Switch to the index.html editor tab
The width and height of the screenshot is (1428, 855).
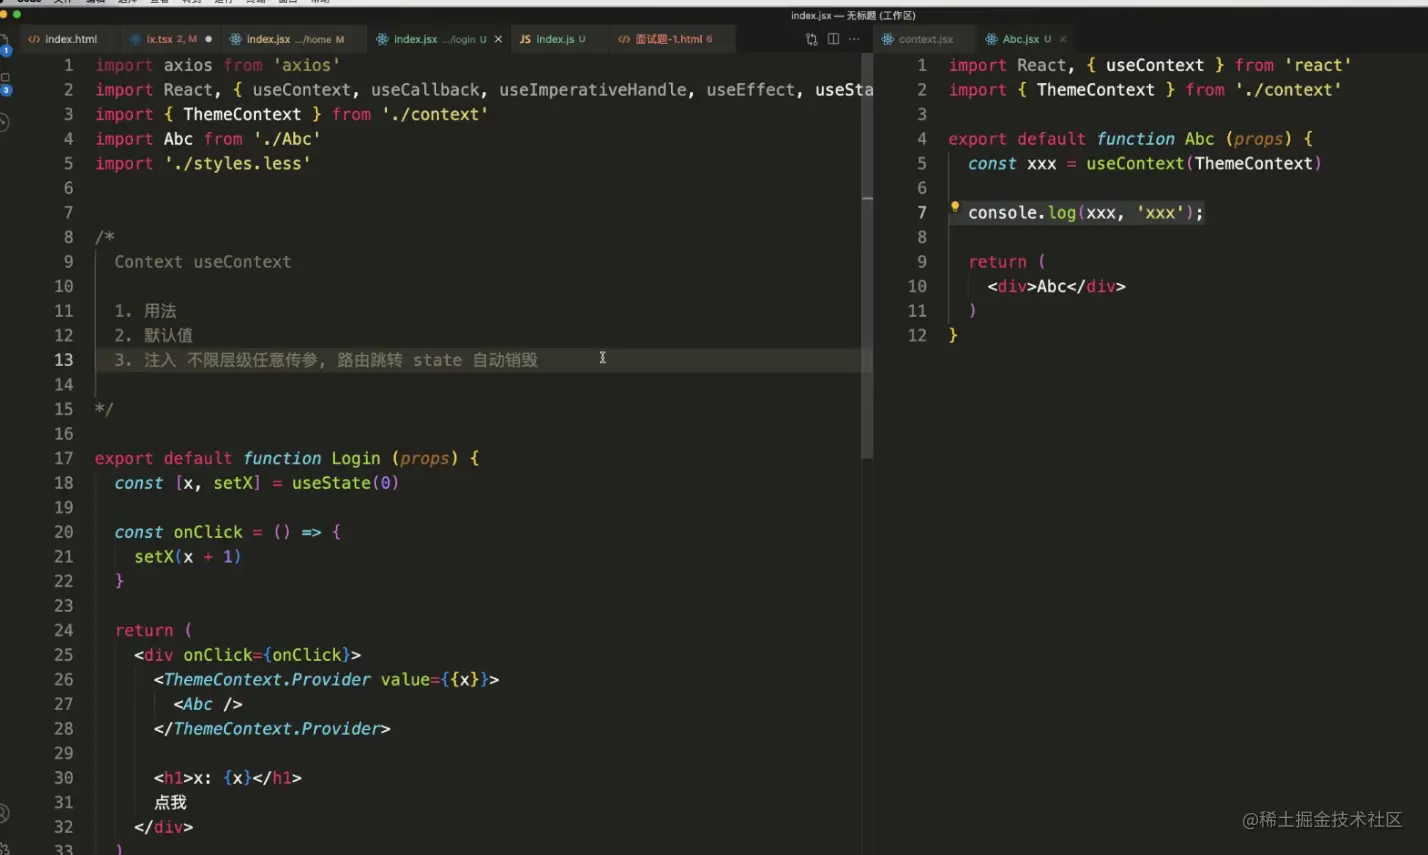(70, 39)
